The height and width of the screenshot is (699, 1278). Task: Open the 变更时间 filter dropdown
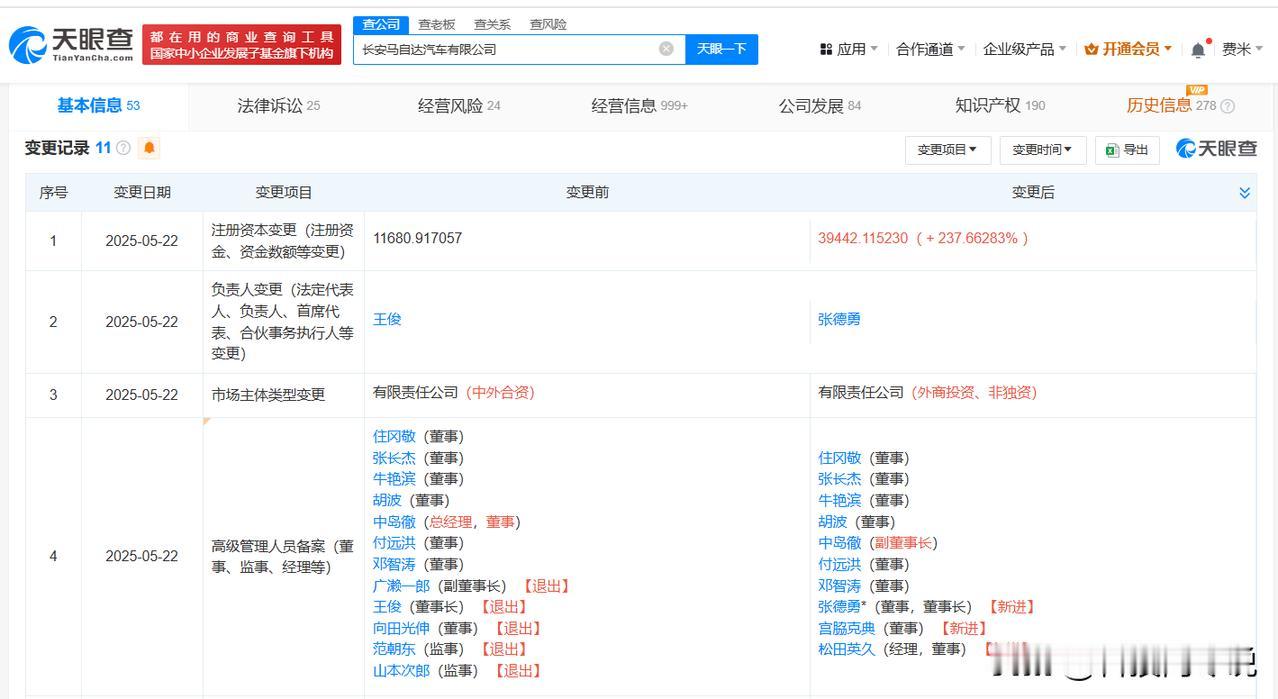click(1041, 150)
